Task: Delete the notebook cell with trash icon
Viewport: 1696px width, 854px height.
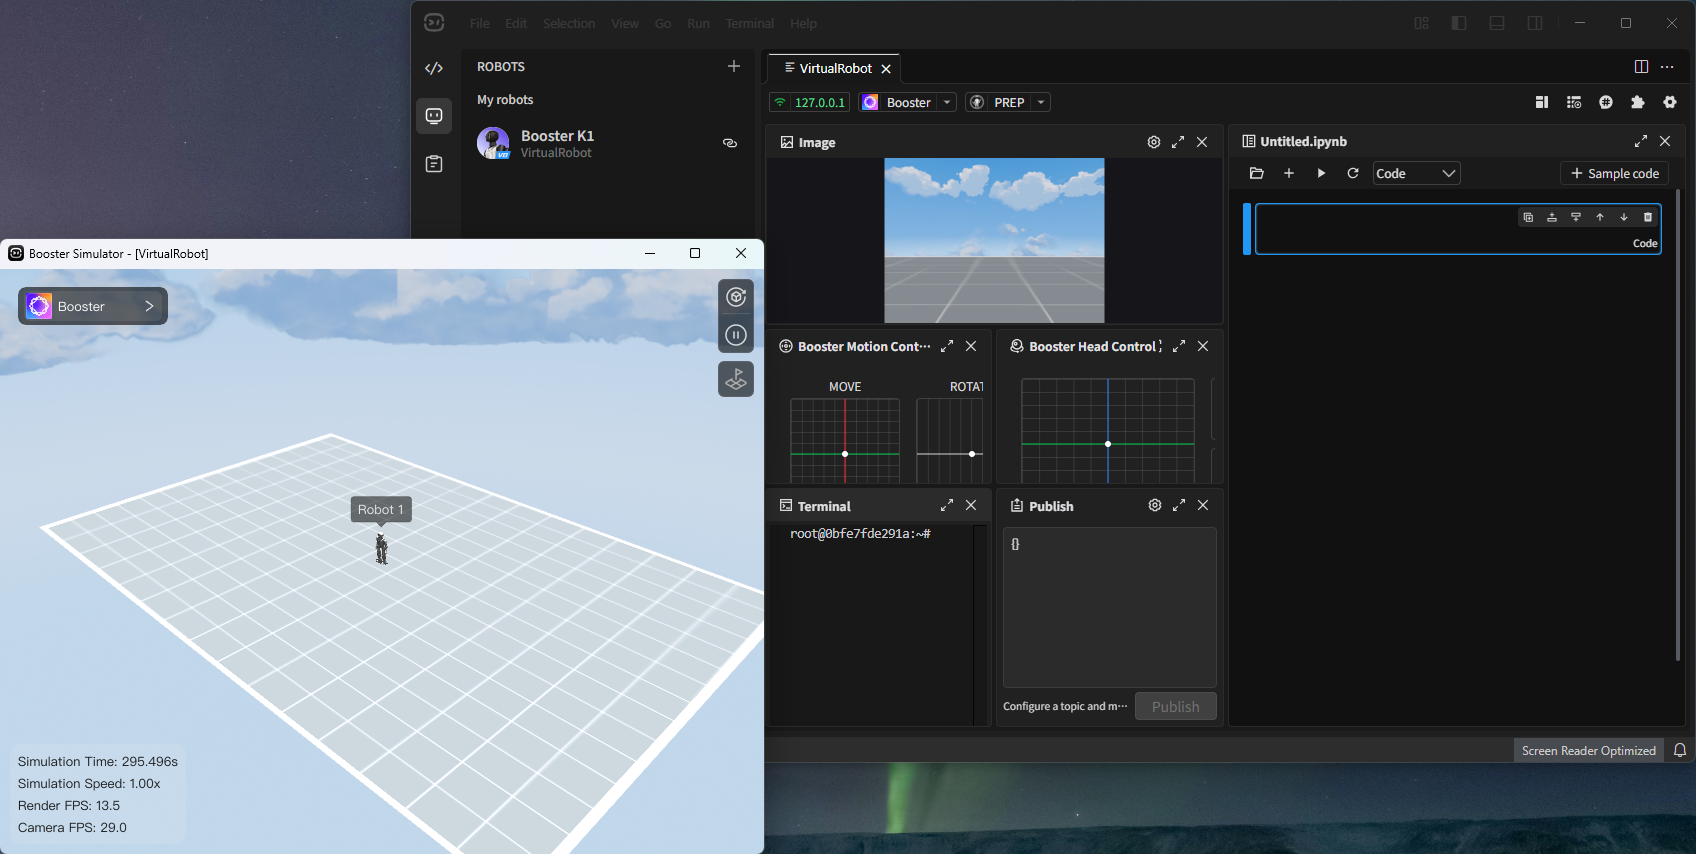Action: [x=1648, y=217]
